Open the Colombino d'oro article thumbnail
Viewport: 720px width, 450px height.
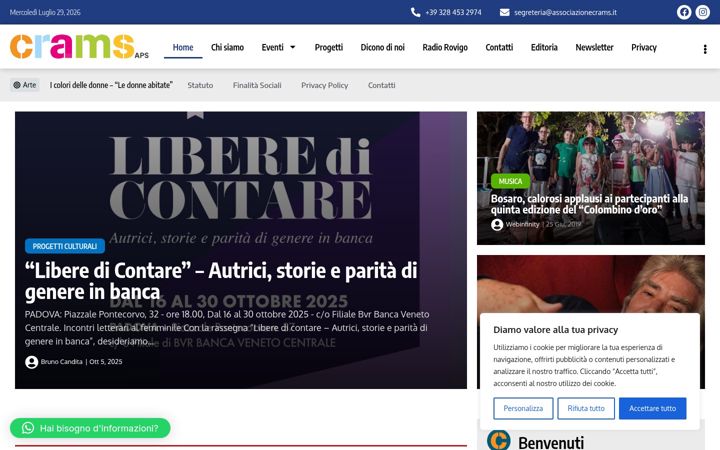pyautogui.click(x=591, y=178)
